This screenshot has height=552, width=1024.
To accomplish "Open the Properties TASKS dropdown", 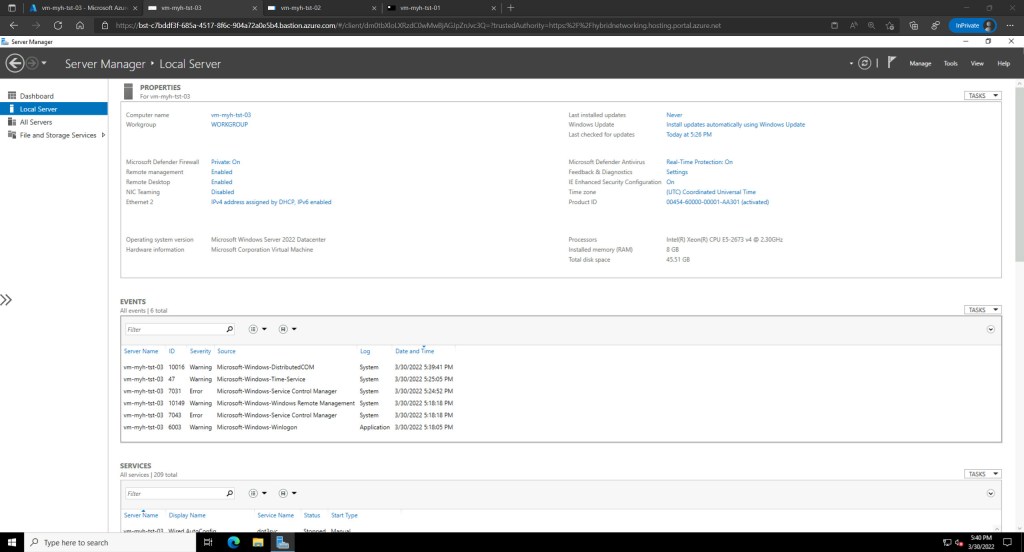I will pos(982,96).
